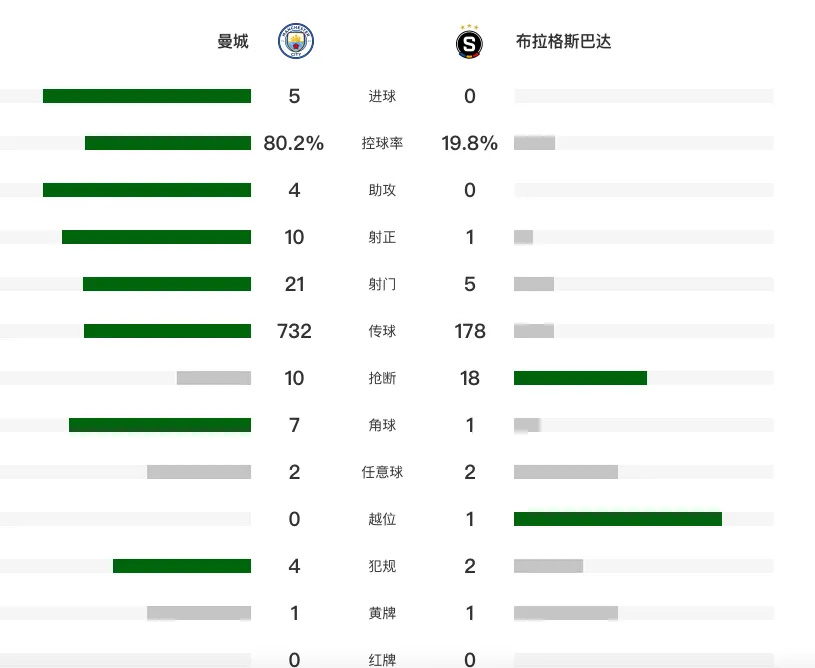The image size is (815, 668).
Task: Click the 732 passes value
Action: pyautogui.click(x=294, y=331)
